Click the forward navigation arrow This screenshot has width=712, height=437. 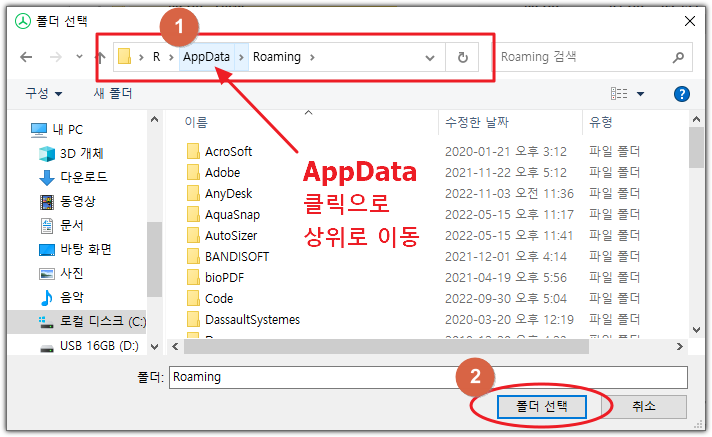pyautogui.click(x=56, y=57)
